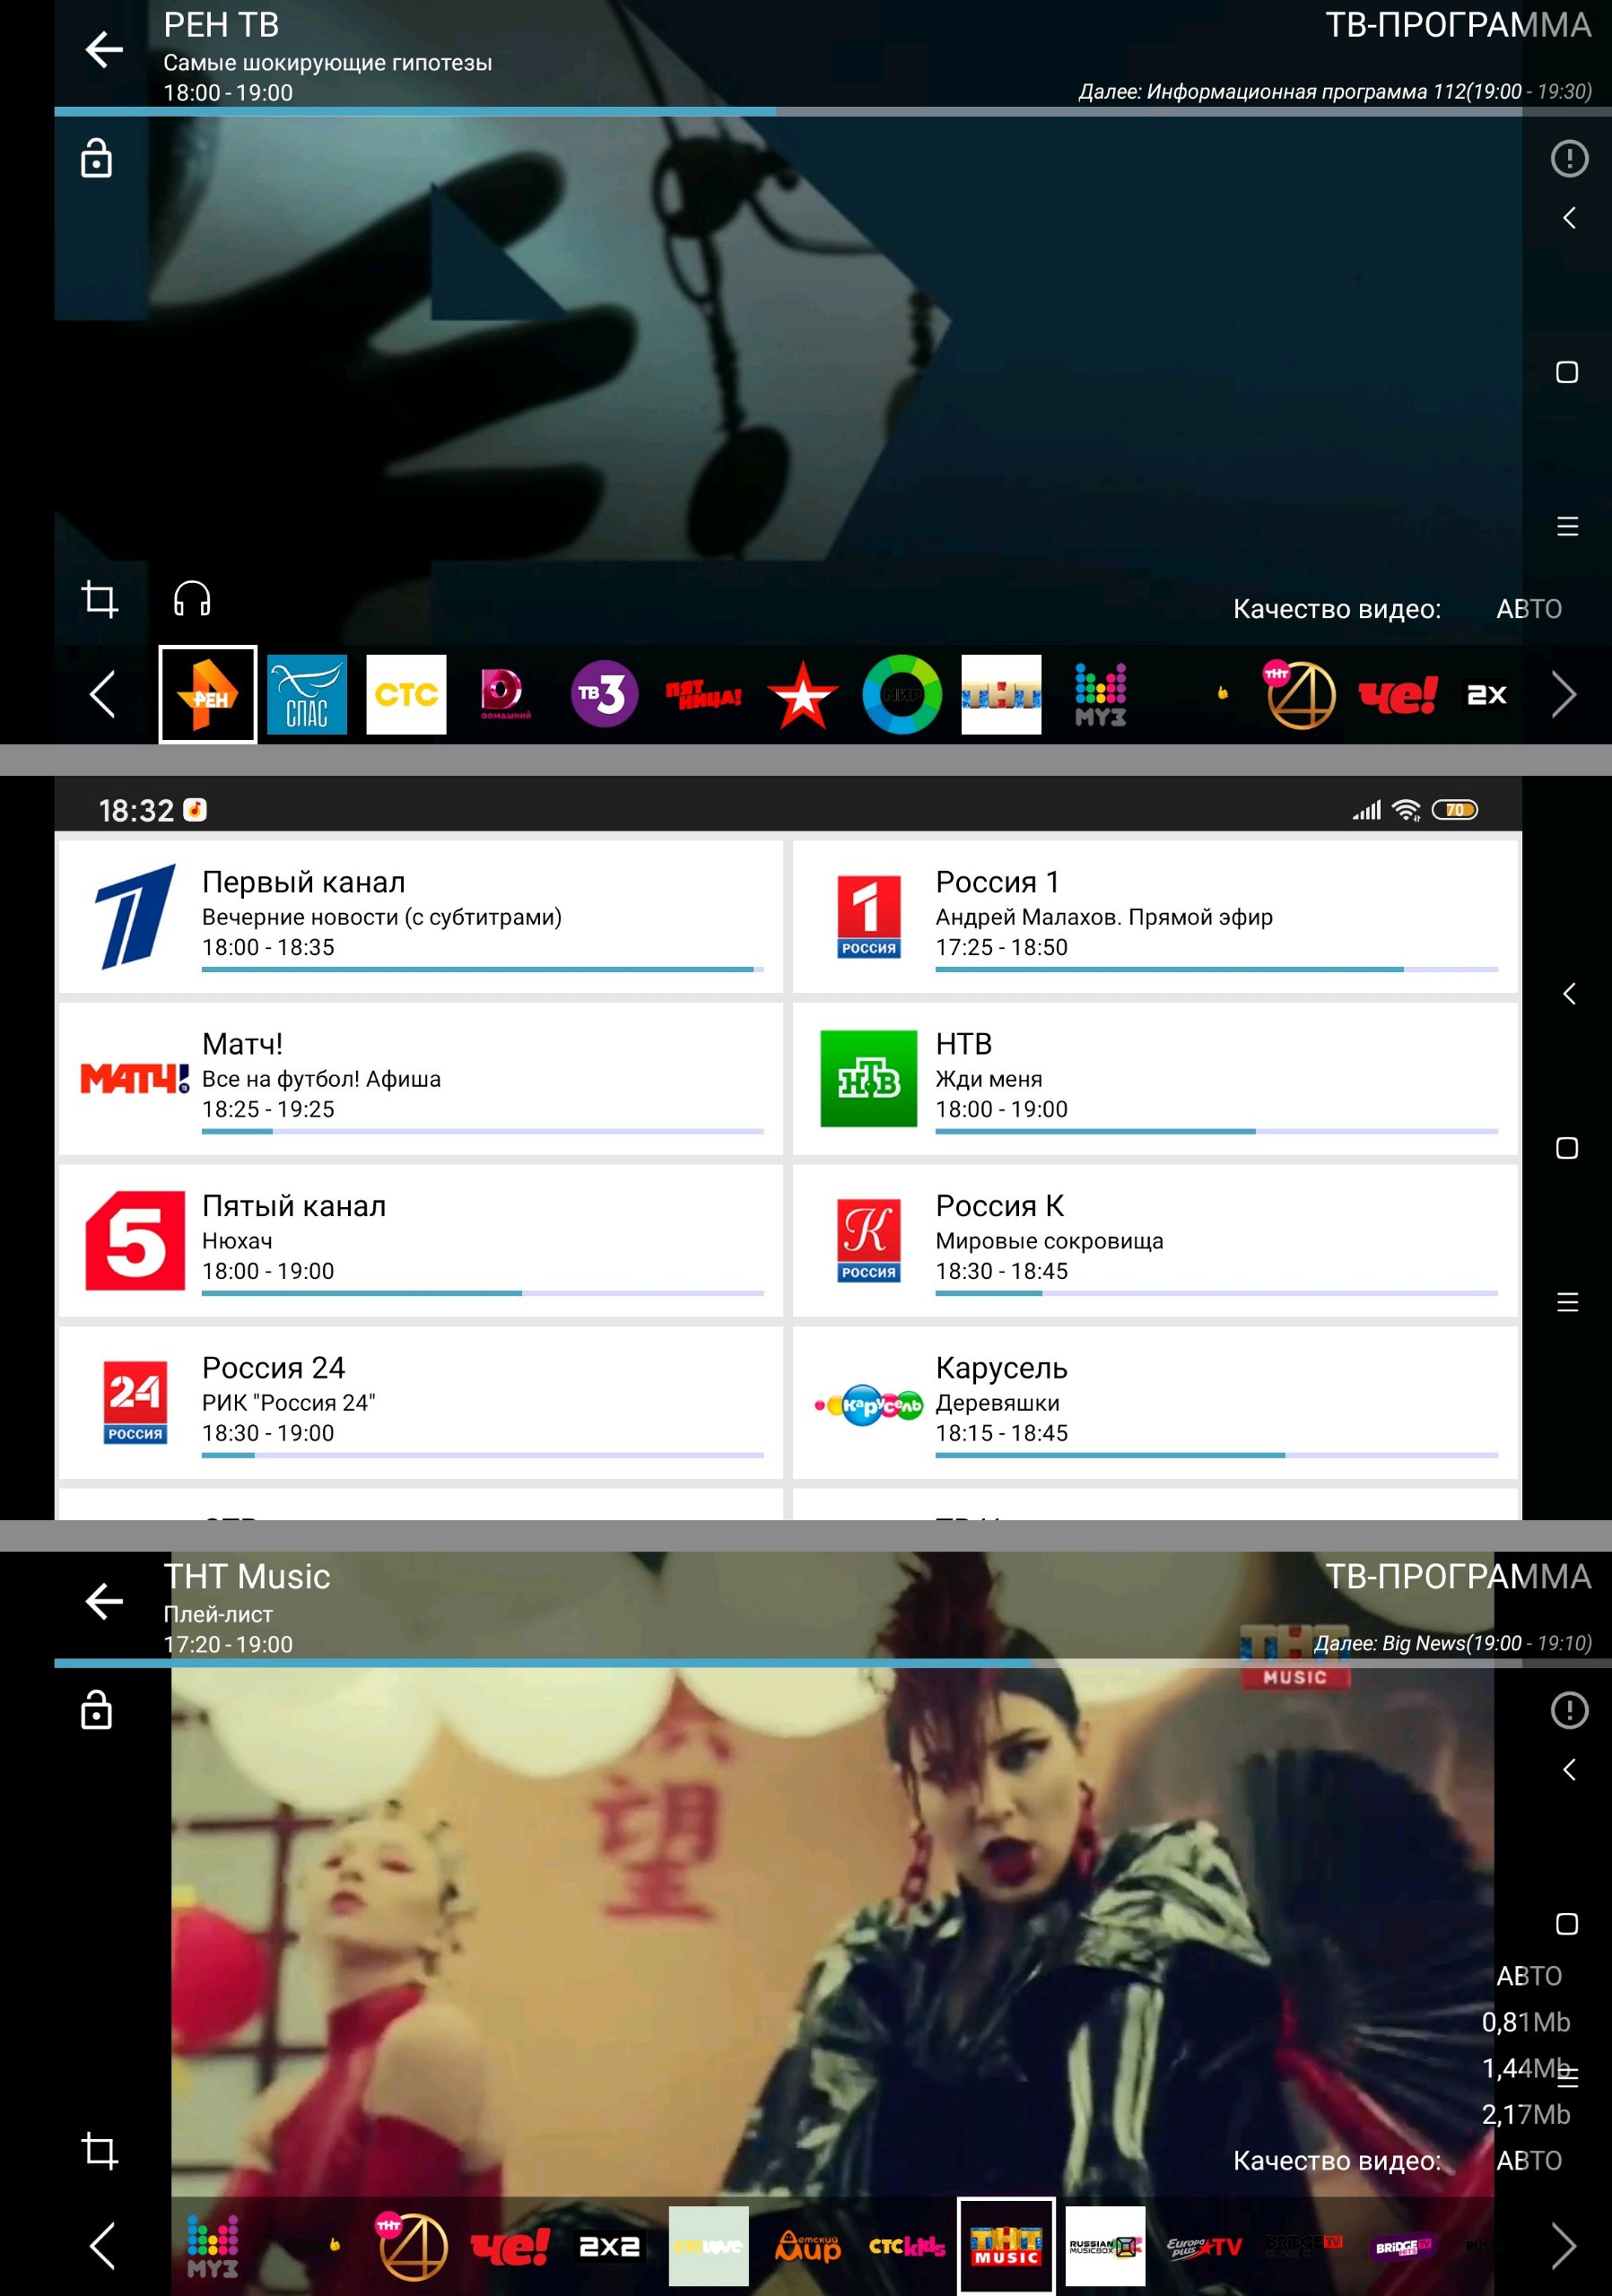Image resolution: width=1612 pixels, height=2296 pixels.
Task: Tap Android home square beside the channel list
Action: [1567, 1148]
